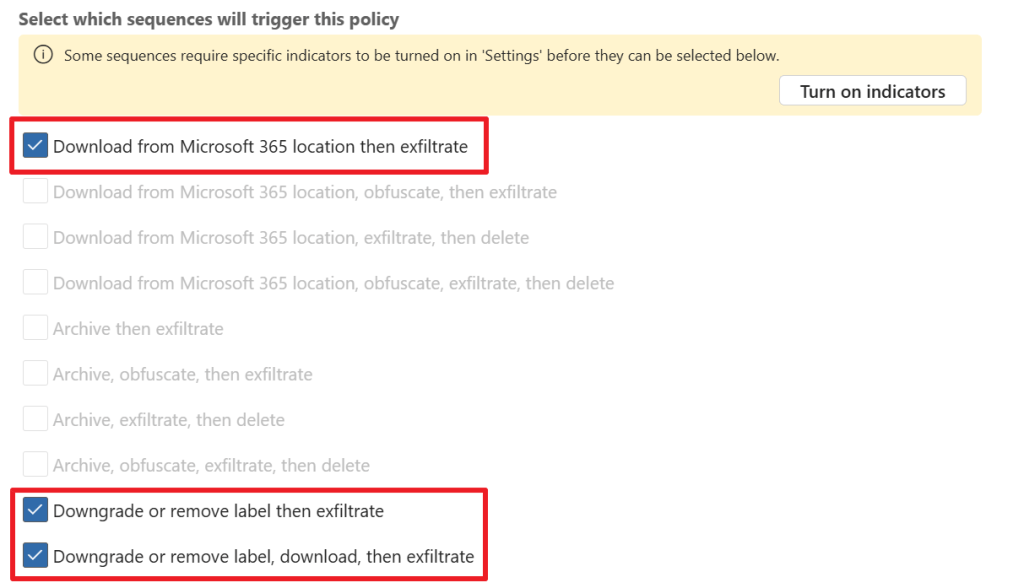Click the info icon in the yellow banner
The image size is (1024, 588).
43,55
